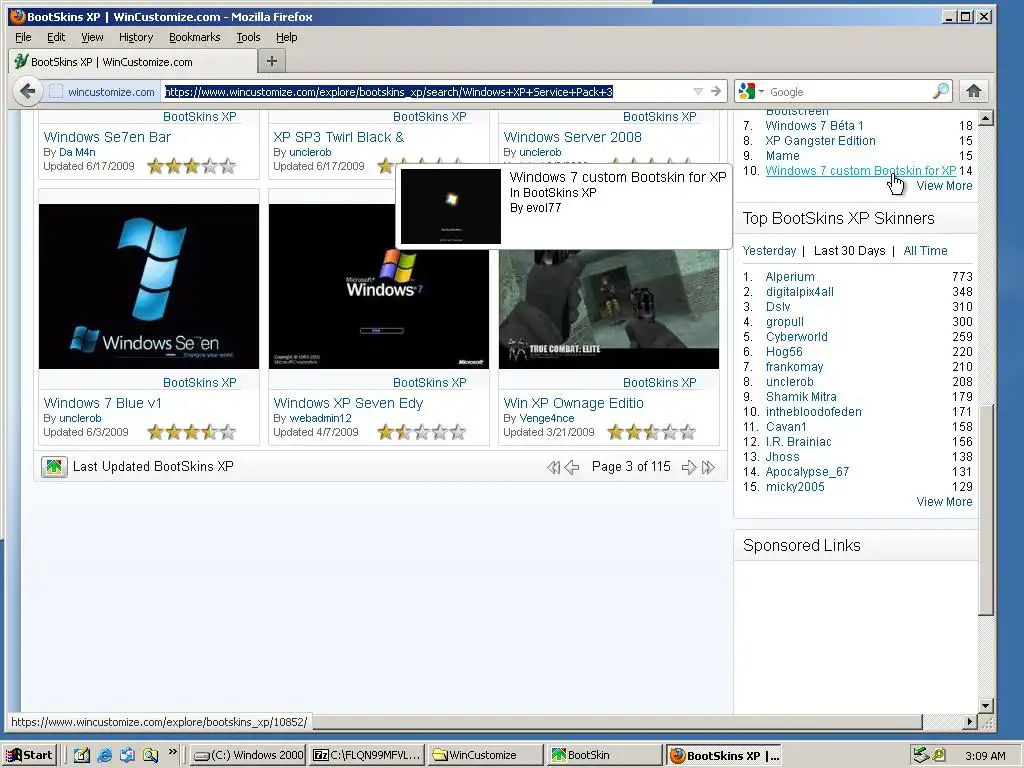Viewport: 1024px width, 768px height.
Task: Open skinner micky2005's profile
Action: (x=795, y=487)
